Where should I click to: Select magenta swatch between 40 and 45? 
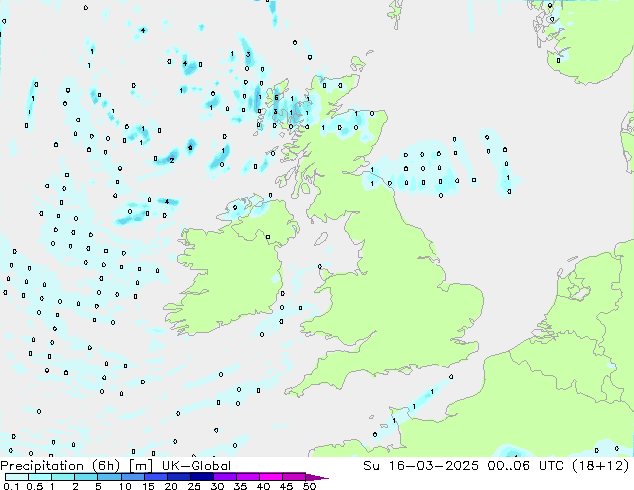click(271, 477)
